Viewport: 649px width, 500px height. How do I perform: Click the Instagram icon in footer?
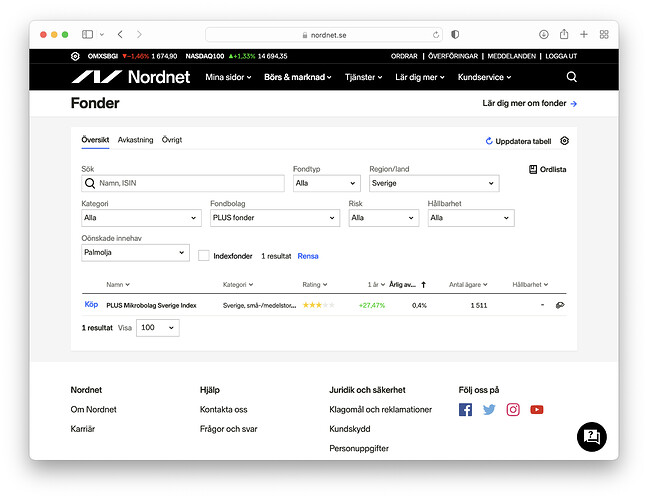(513, 409)
